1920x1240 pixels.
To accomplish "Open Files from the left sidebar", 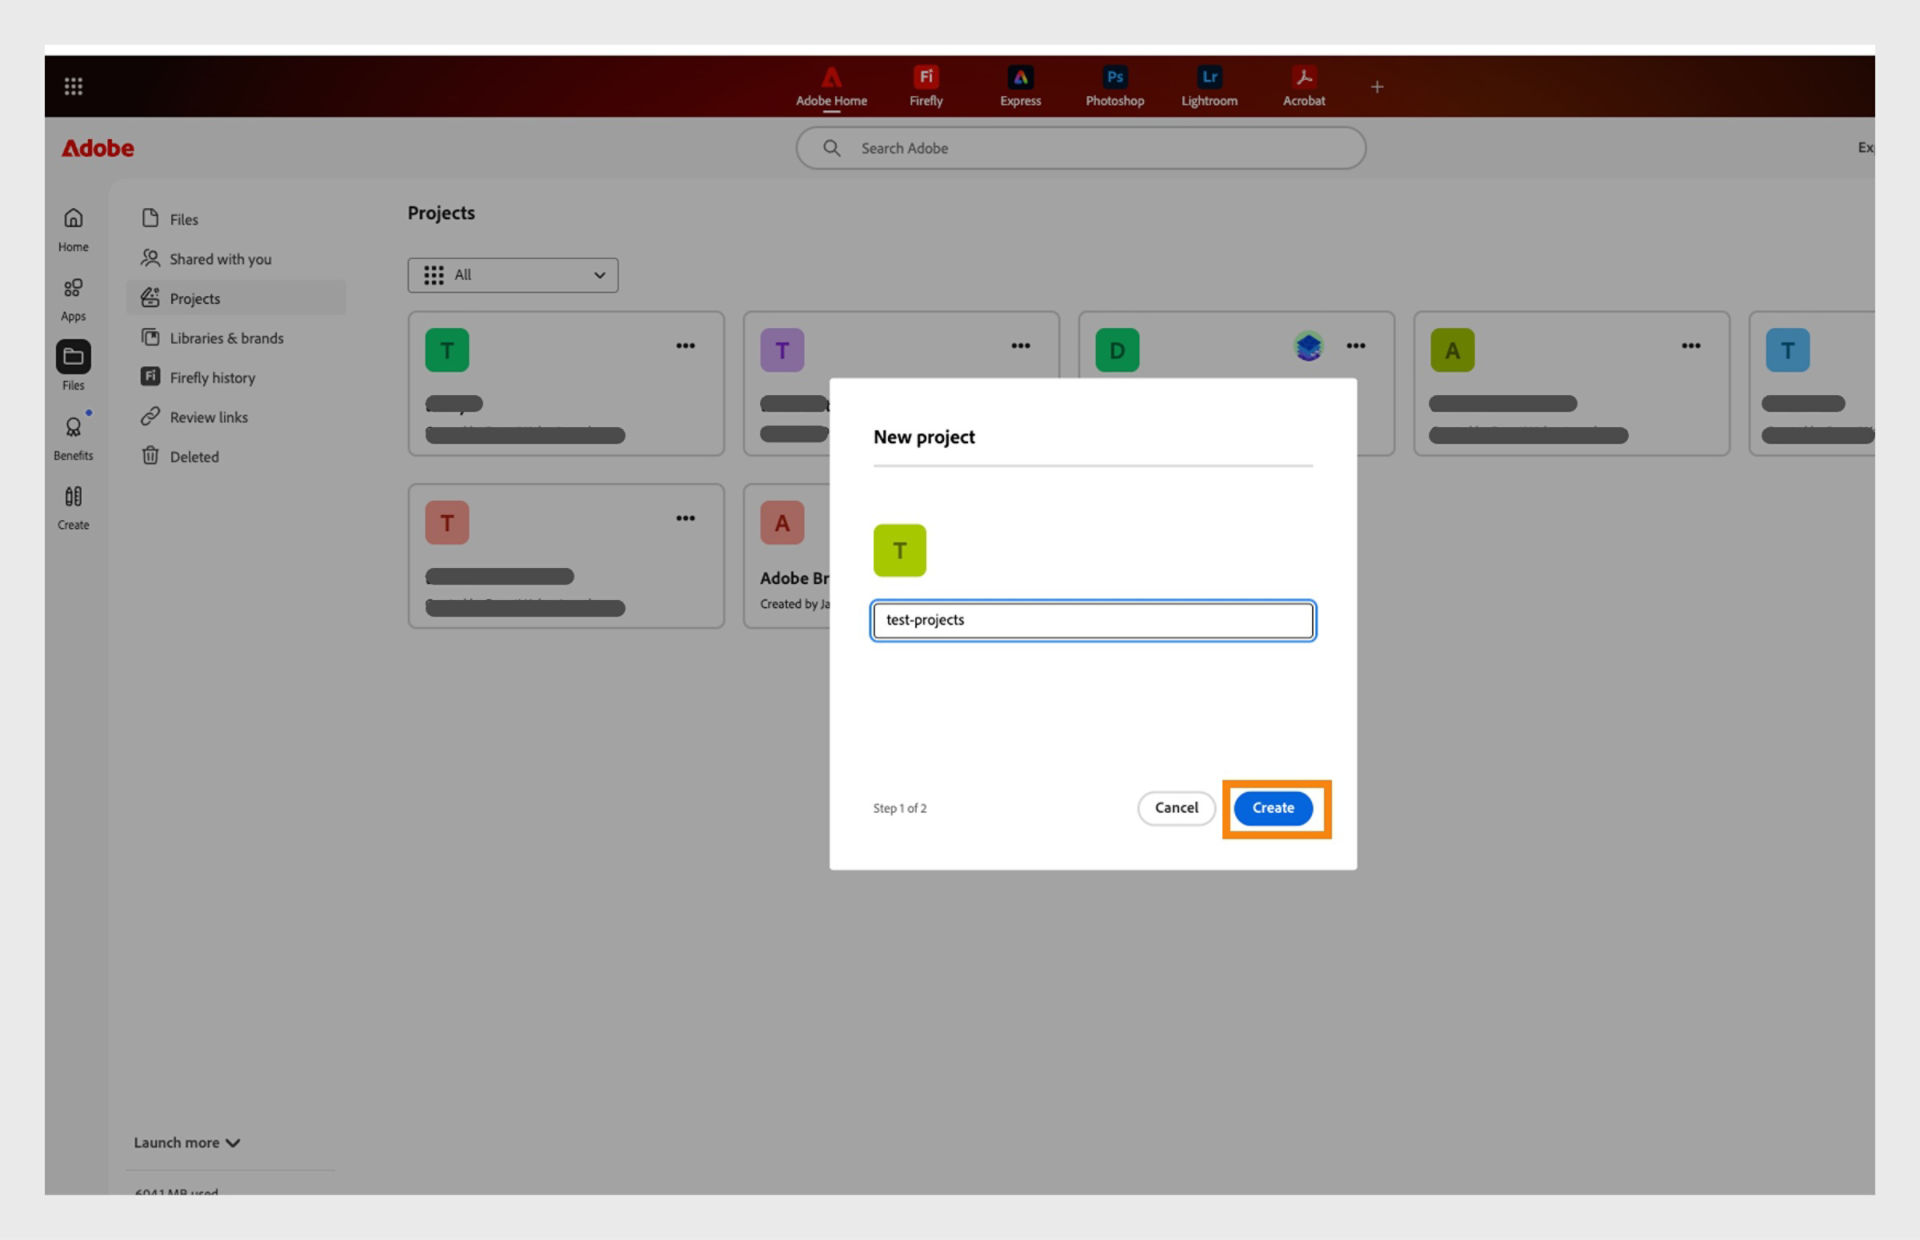I will click(72, 368).
